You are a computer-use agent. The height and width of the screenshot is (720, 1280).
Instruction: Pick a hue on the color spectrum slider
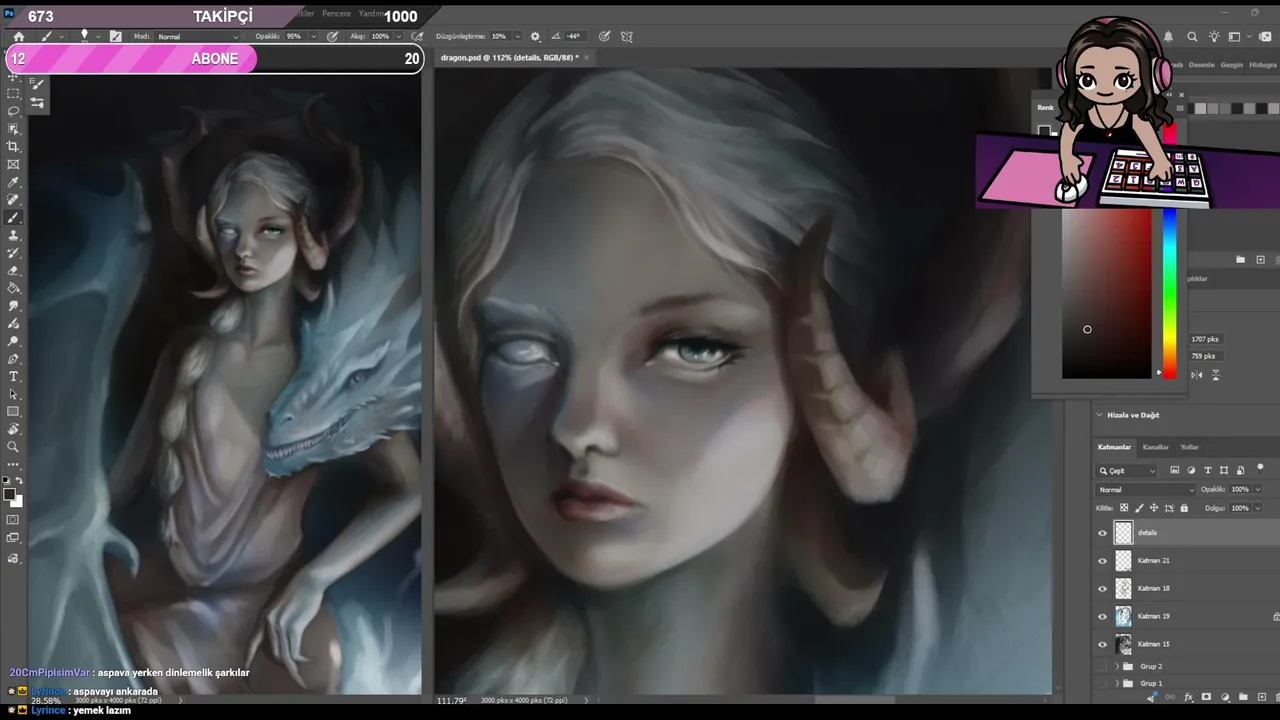pyautogui.click(x=1170, y=293)
